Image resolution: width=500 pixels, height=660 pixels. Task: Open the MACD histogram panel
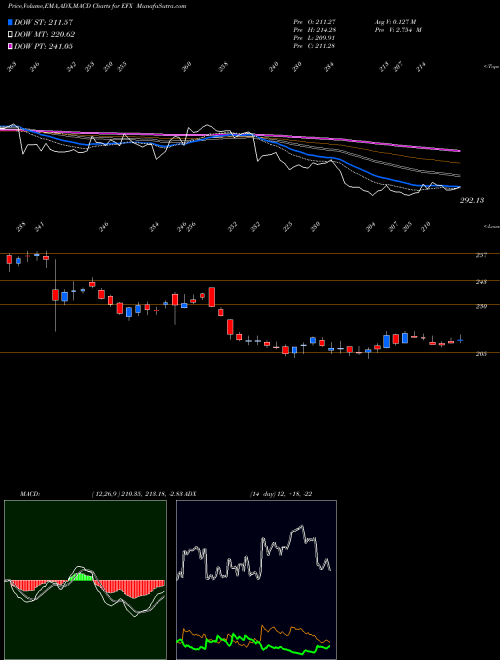click(x=85, y=580)
